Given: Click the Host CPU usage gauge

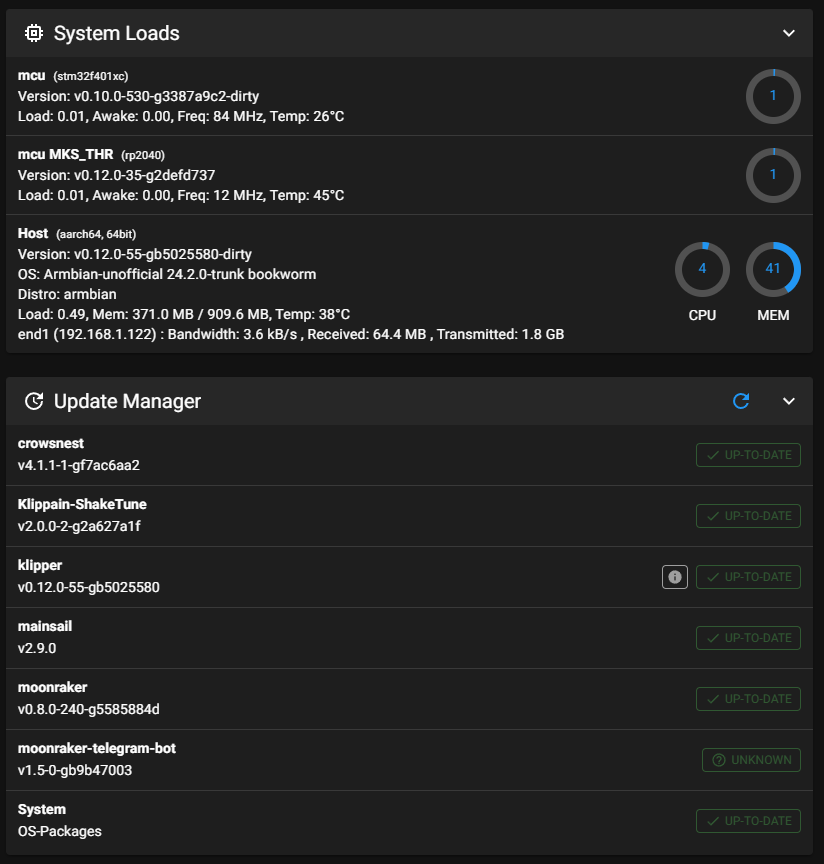Looking at the screenshot, I should [x=702, y=269].
